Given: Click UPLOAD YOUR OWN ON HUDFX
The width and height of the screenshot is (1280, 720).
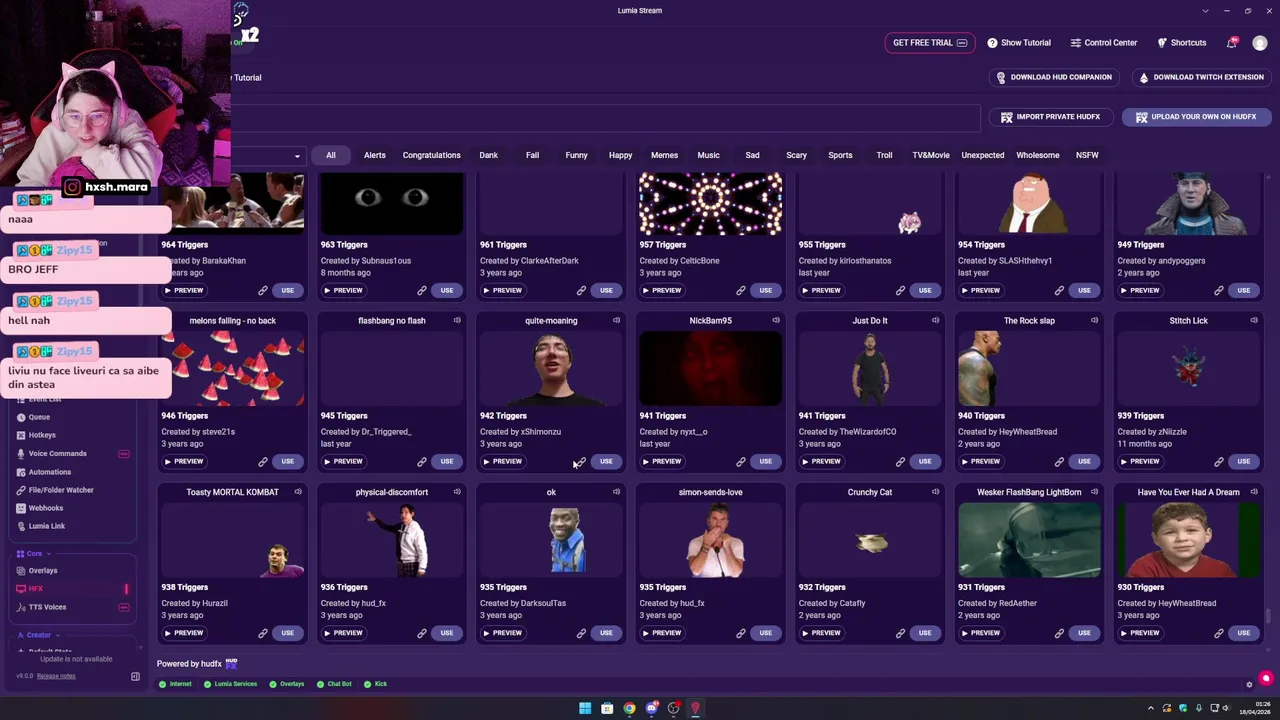Looking at the screenshot, I should point(1196,117).
